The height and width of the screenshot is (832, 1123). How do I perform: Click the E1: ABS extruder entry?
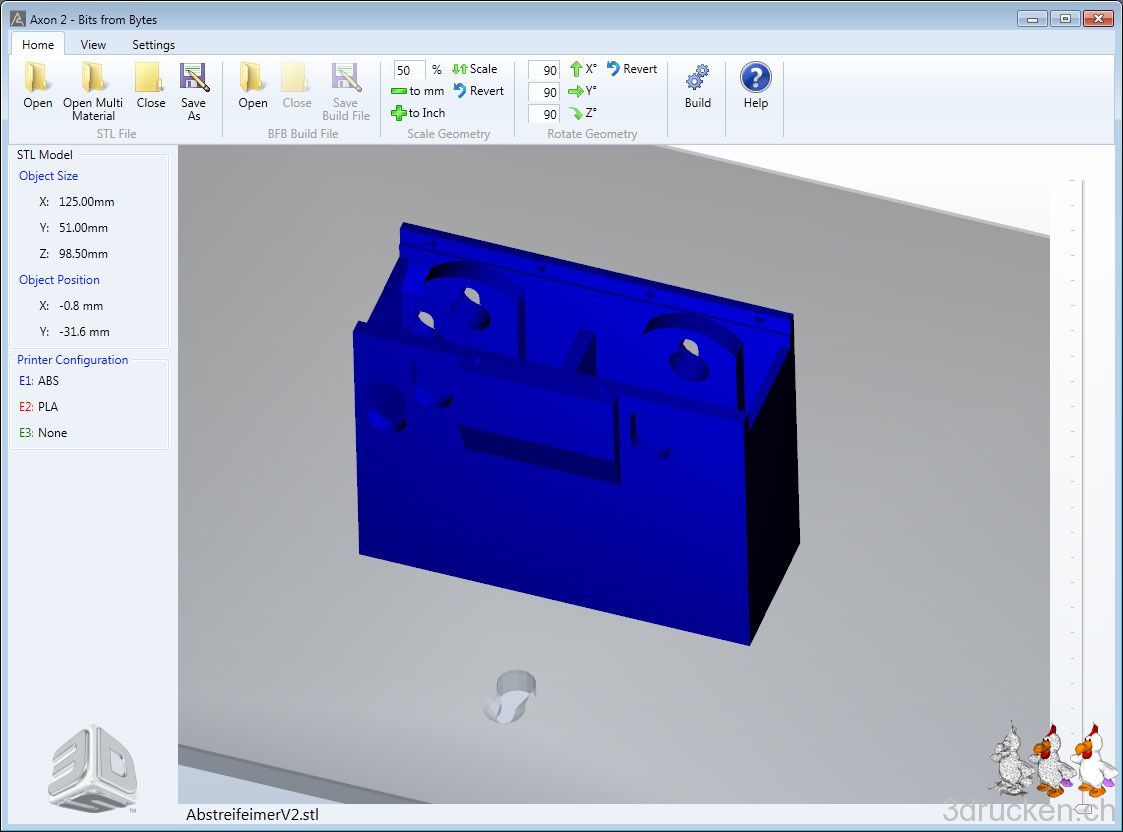click(39, 381)
